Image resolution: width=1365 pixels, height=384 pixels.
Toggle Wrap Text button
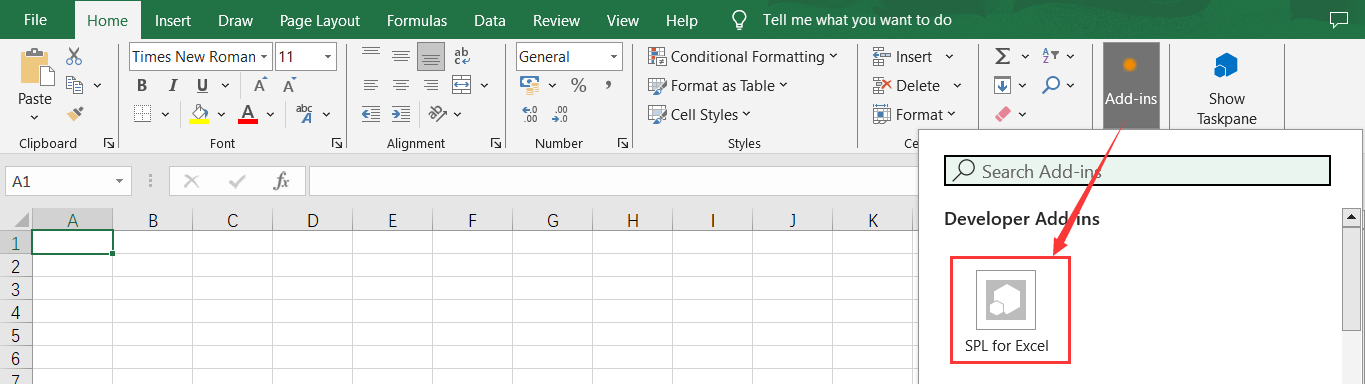pos(462,57)
